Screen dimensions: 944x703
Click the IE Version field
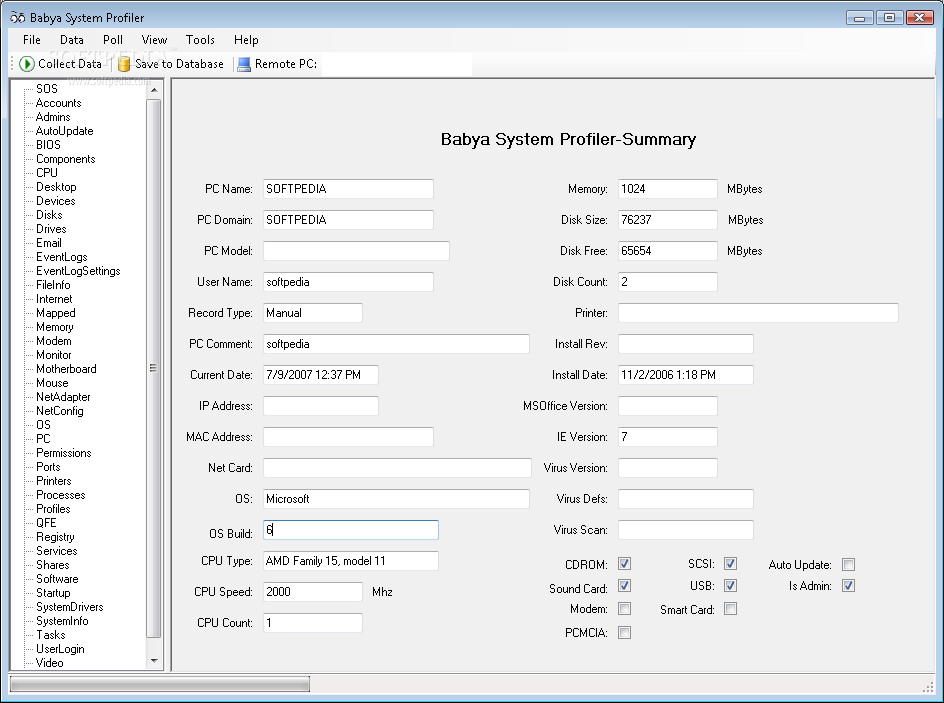click(x=668, y=437)
